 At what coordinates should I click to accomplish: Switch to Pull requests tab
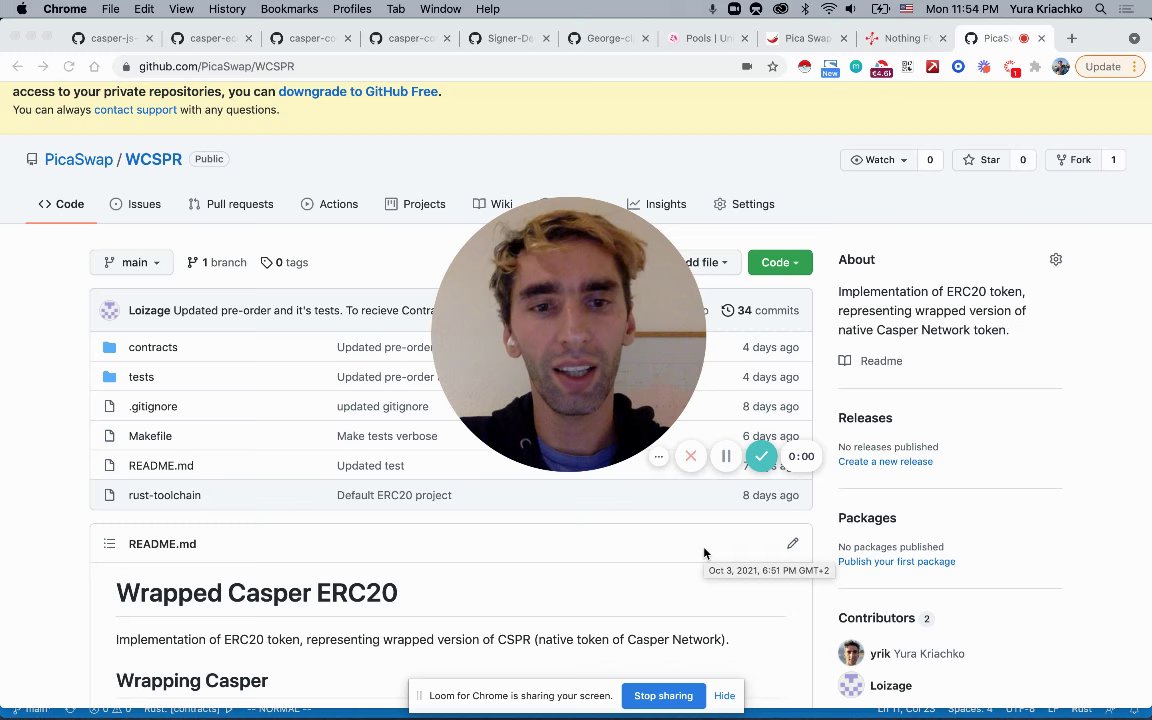tap(231, 204)
